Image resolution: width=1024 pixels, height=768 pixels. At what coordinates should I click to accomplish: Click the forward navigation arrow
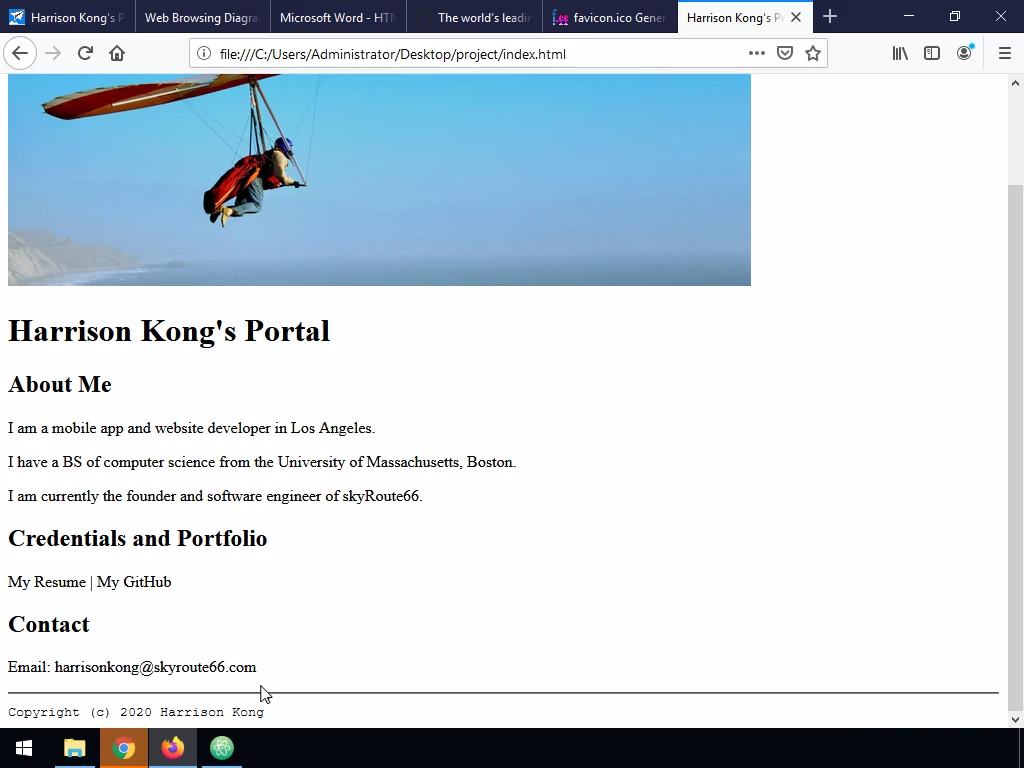pos(53,54)
